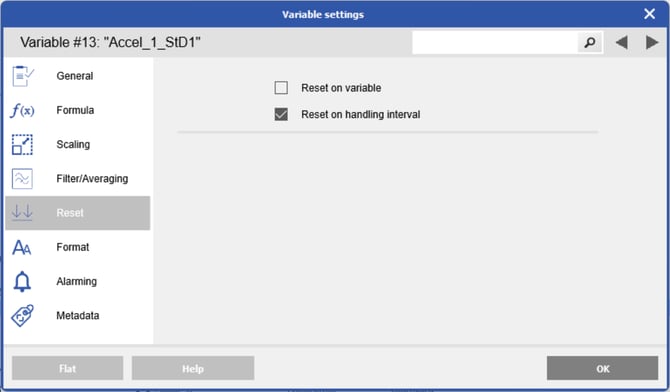Uncheck Reset on handling interval
Image resolution: width=670 pixels, height=392 pixels.
pos(281,114)
